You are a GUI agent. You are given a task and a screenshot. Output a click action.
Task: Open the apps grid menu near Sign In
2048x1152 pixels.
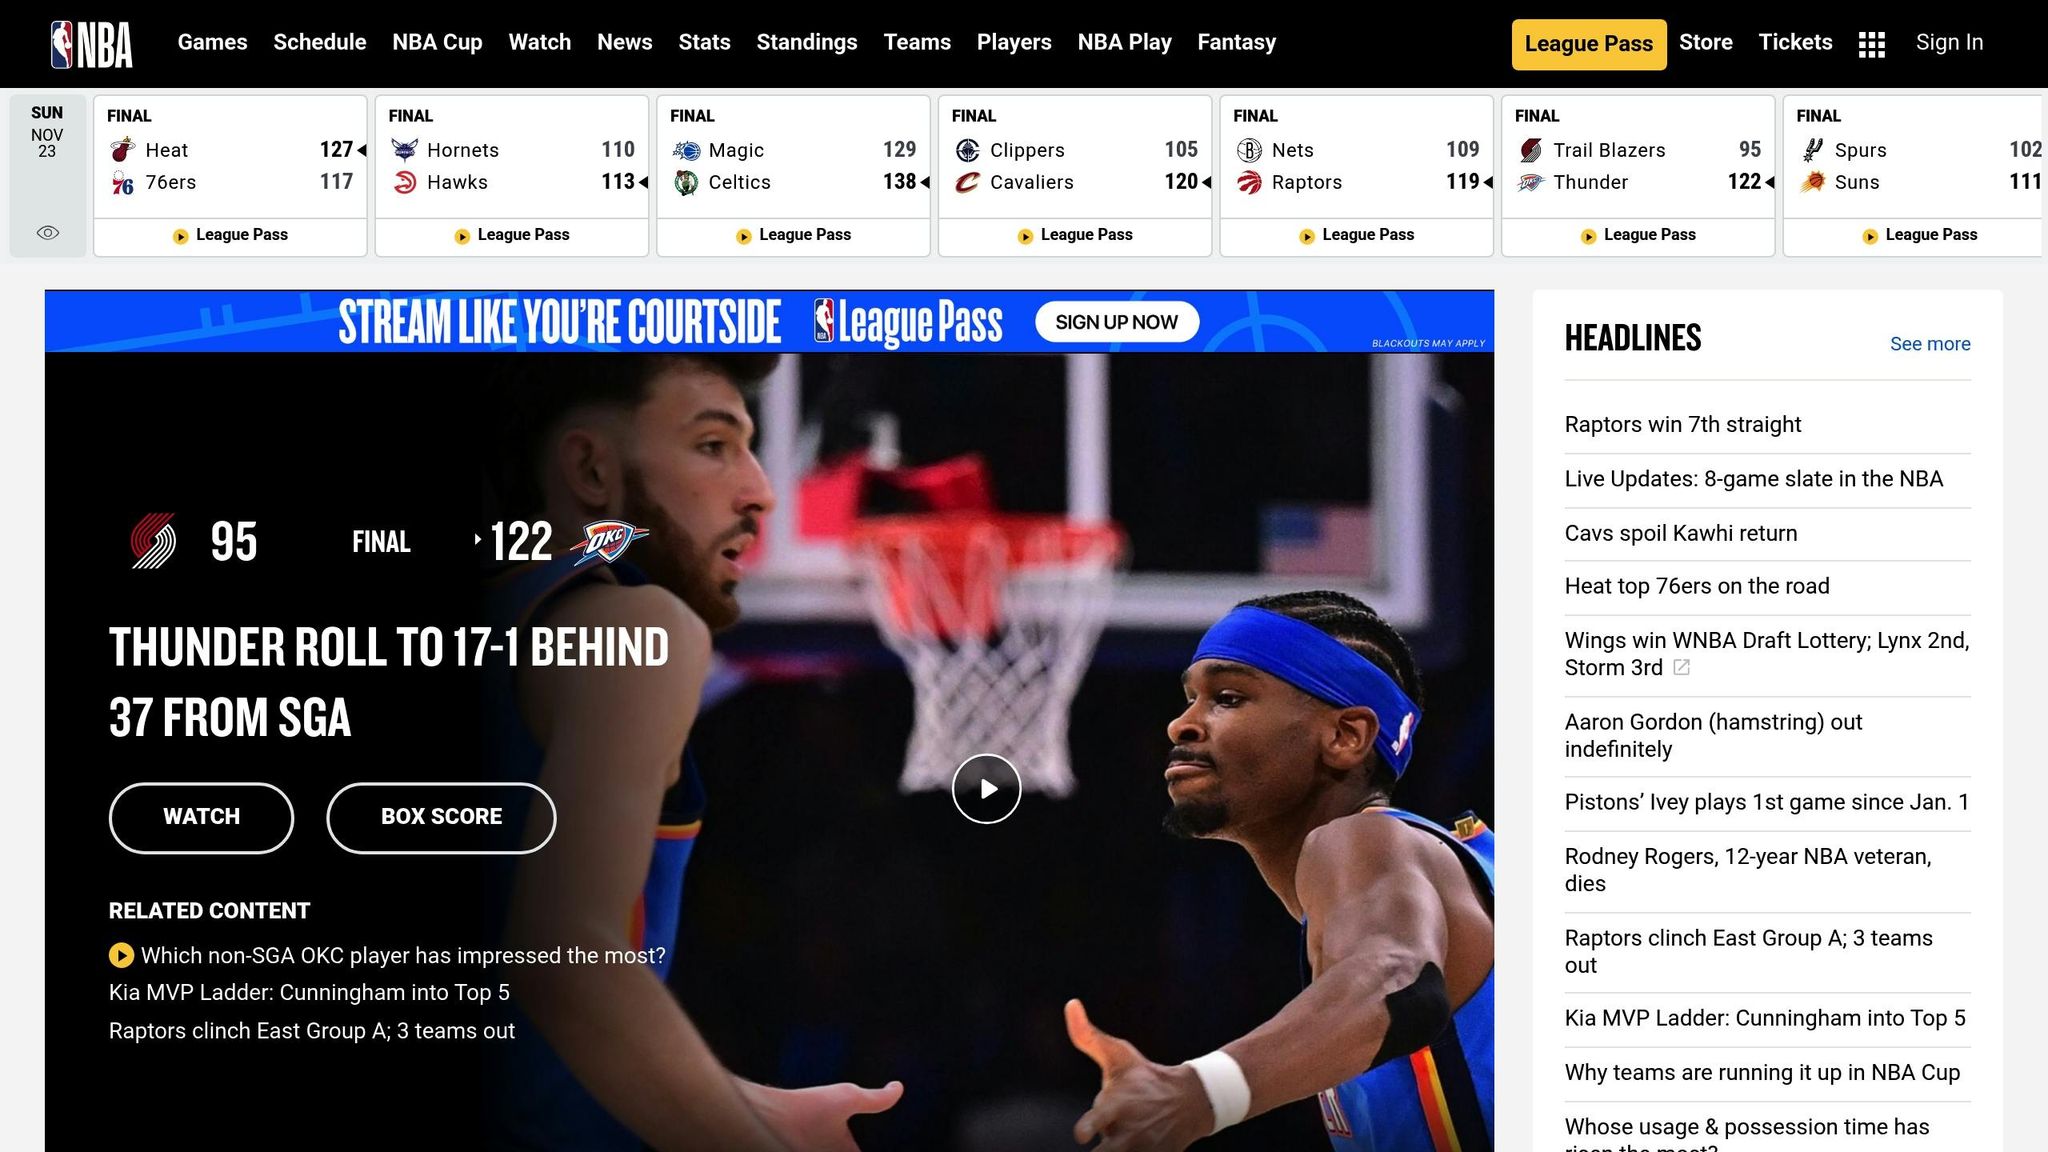(1870, 43)
